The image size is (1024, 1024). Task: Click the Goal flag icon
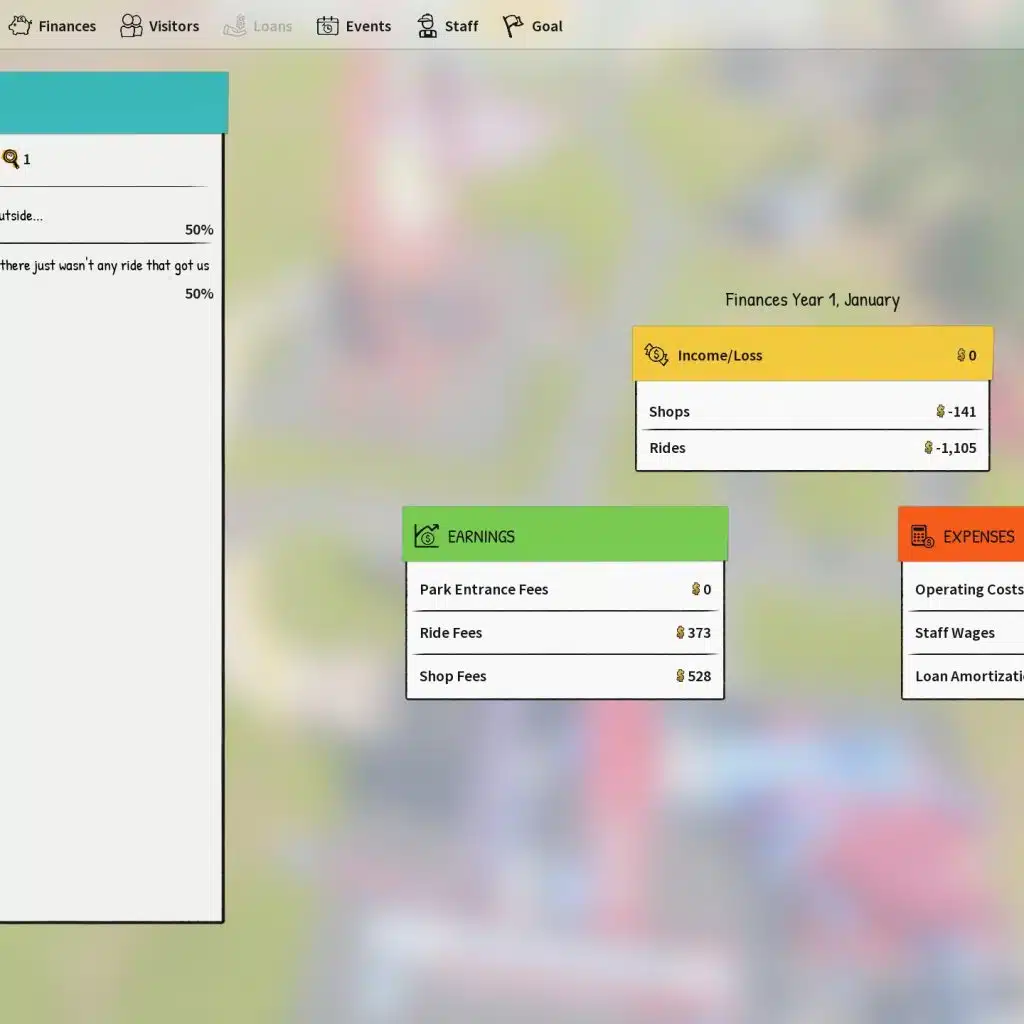(x=513, y=26)
